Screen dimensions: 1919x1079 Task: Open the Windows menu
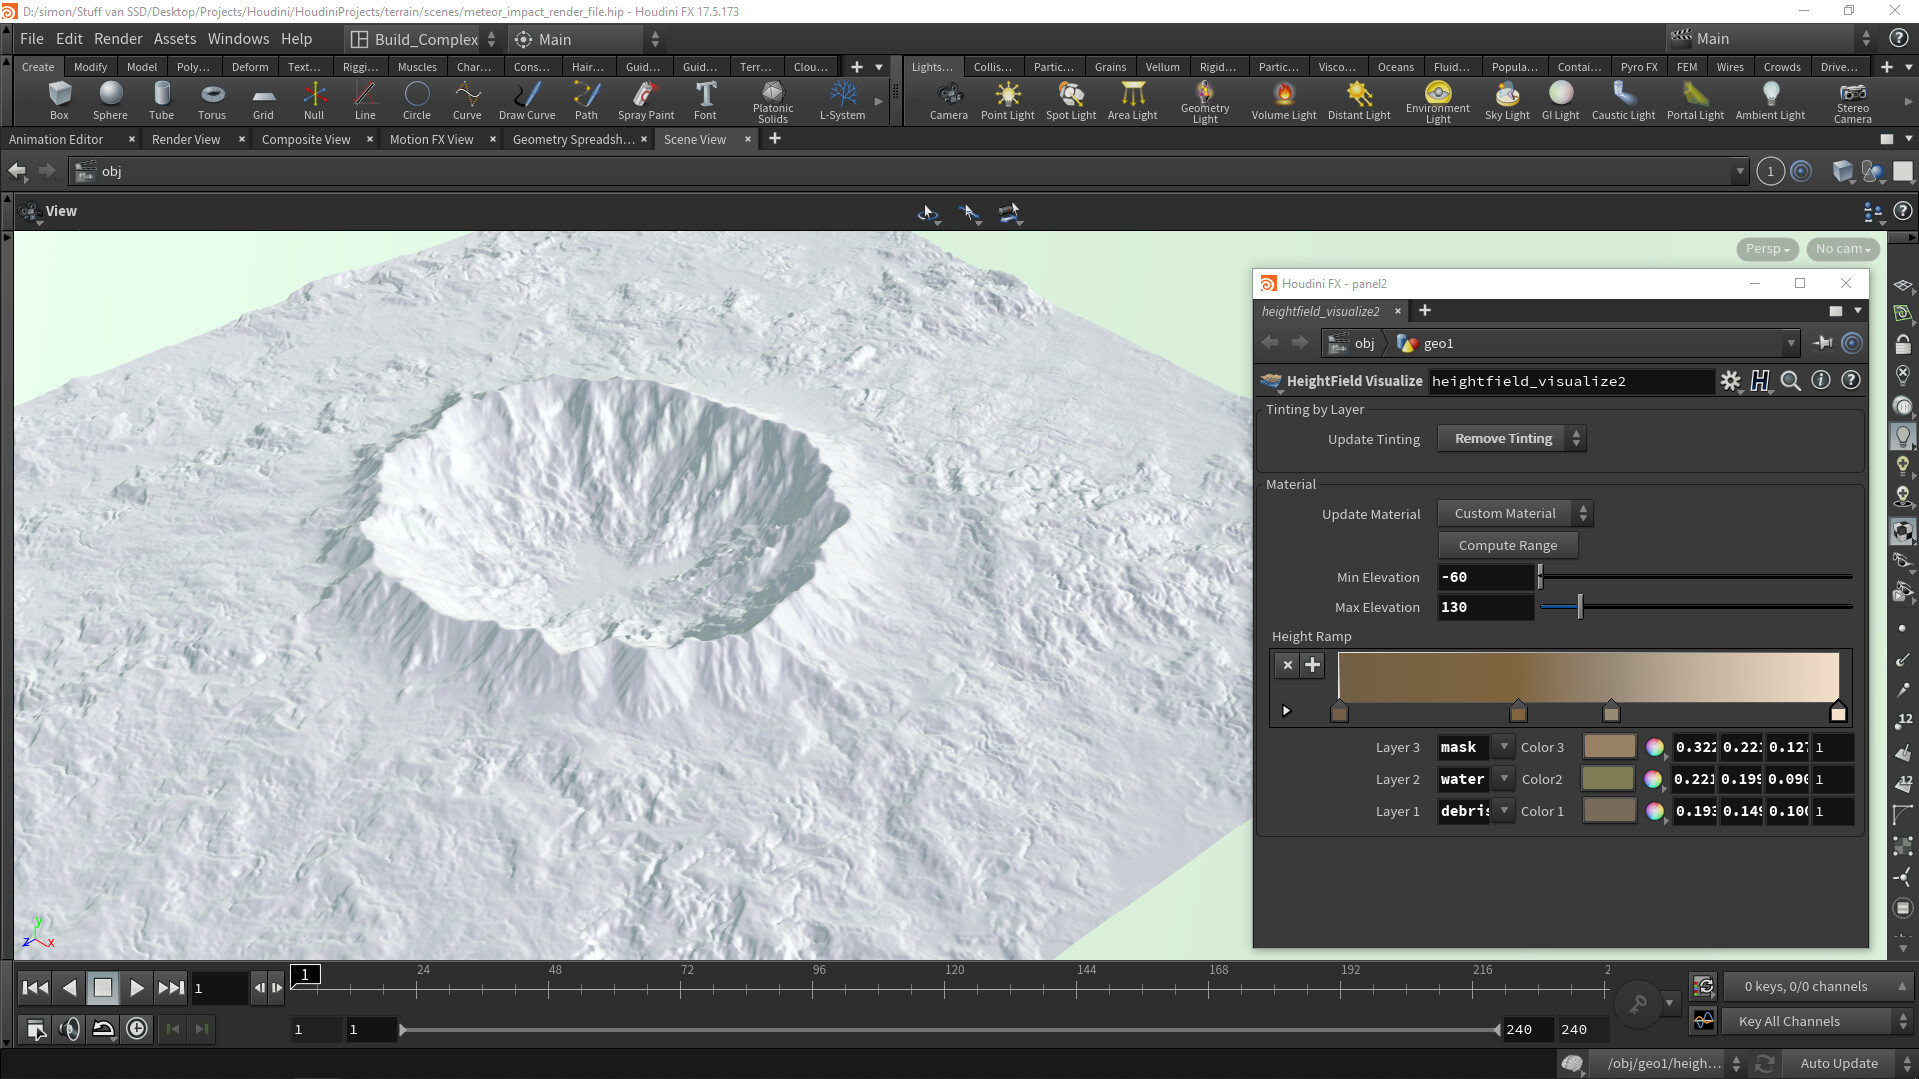pyautogui.click(x=237, y=38)
